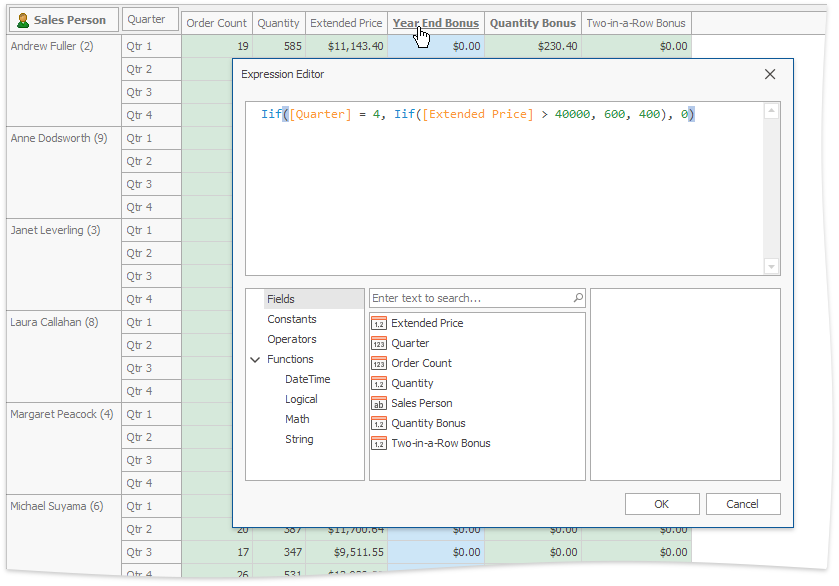Click the magnifier icon in the search box
The image size is (839, 586).
[x=578, y=297]
